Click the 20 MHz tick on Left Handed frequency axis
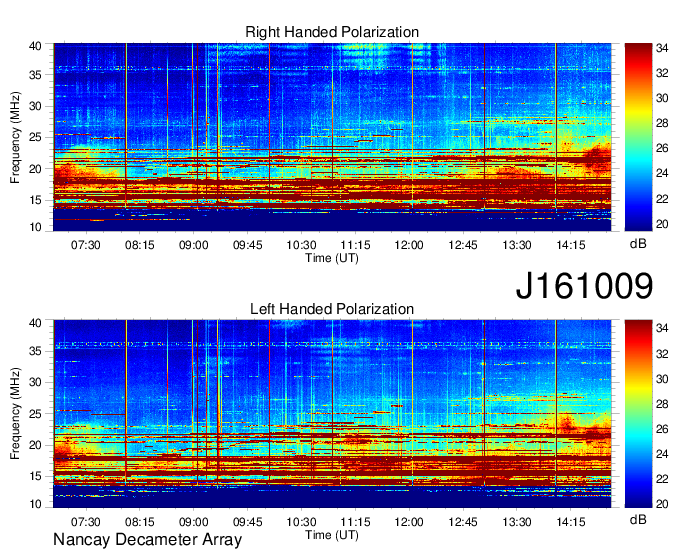Screen dimensions: 680x552 36,445
